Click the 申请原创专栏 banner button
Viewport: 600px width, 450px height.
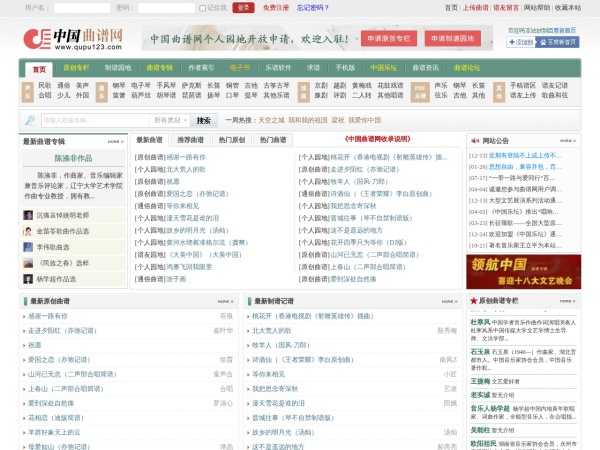point(389,39)
